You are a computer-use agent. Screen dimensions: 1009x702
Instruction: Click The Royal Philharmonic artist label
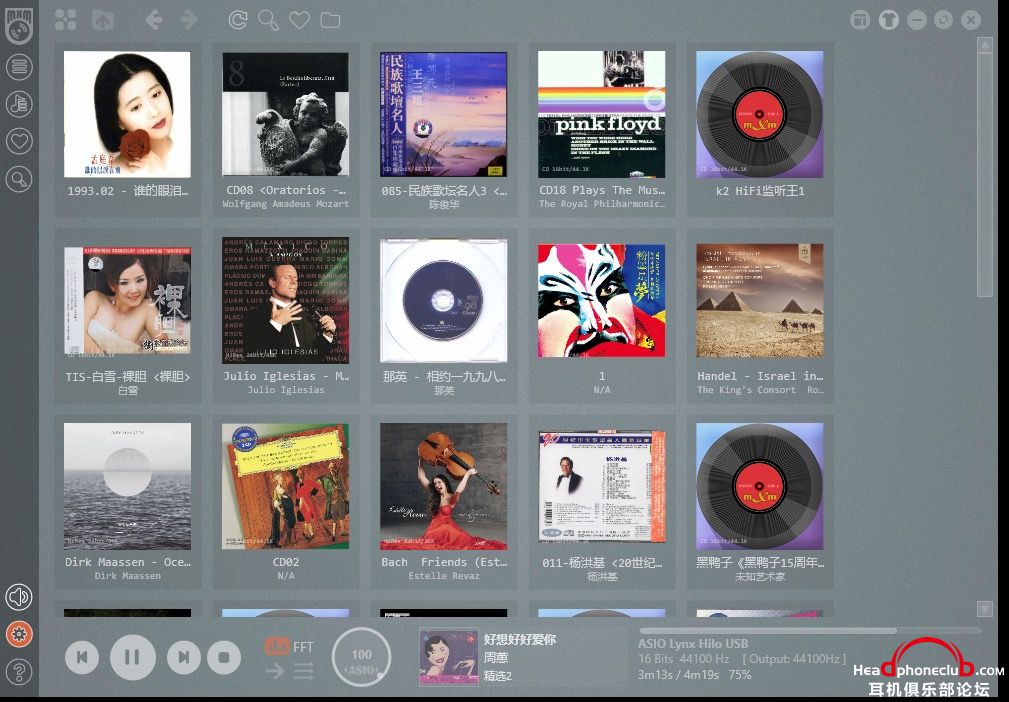click(602, 204)
